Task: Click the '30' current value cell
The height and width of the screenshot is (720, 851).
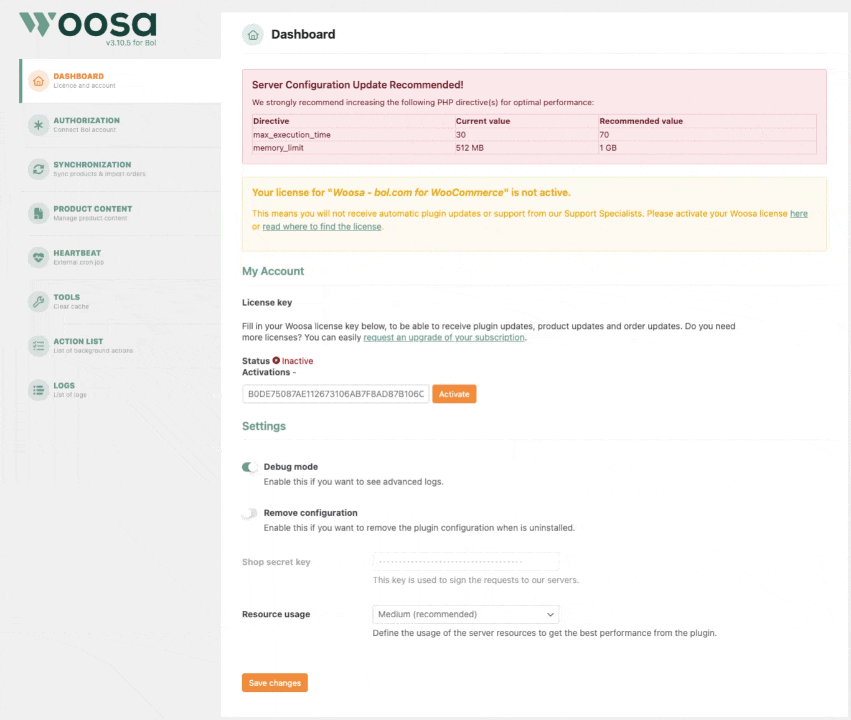Action: point(526,135)
